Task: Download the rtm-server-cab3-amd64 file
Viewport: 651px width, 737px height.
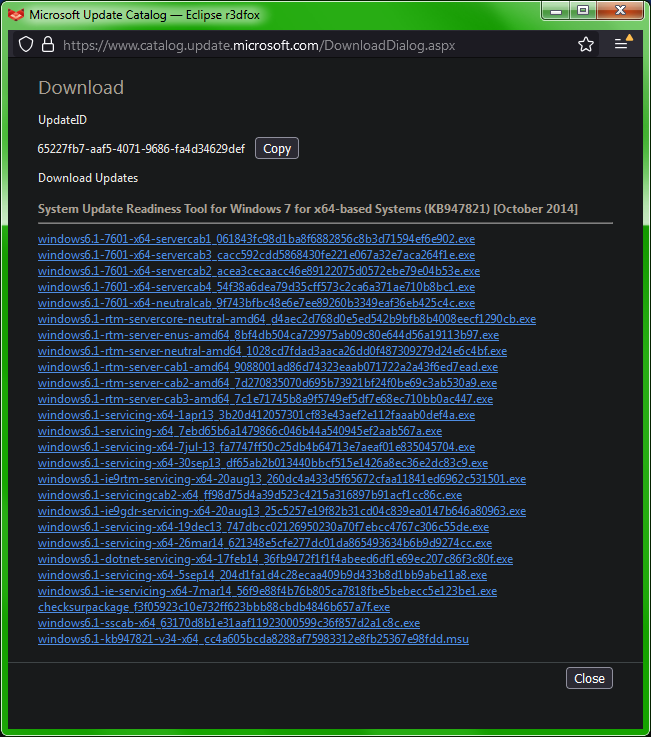Action: [x=266, y=399]
